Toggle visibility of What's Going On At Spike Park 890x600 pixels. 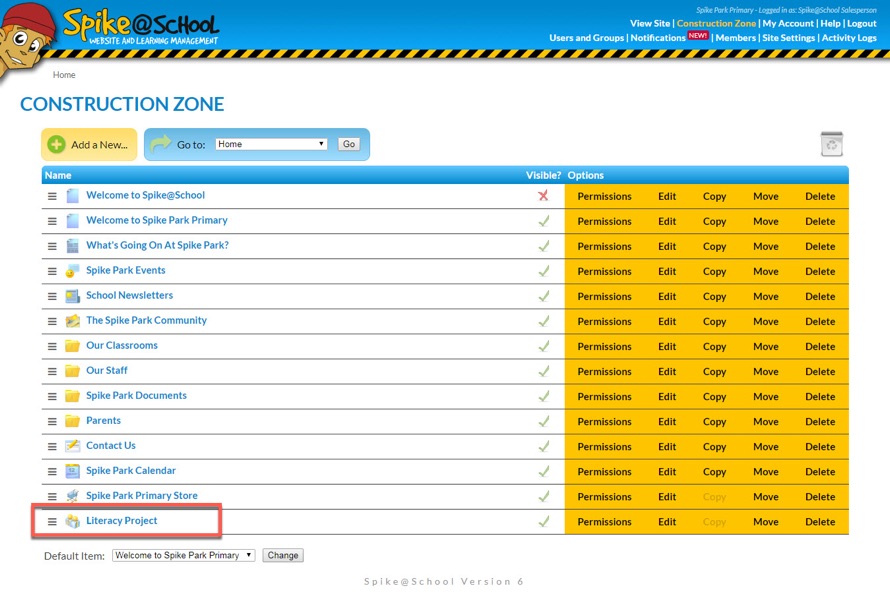[x=544, y=246]
